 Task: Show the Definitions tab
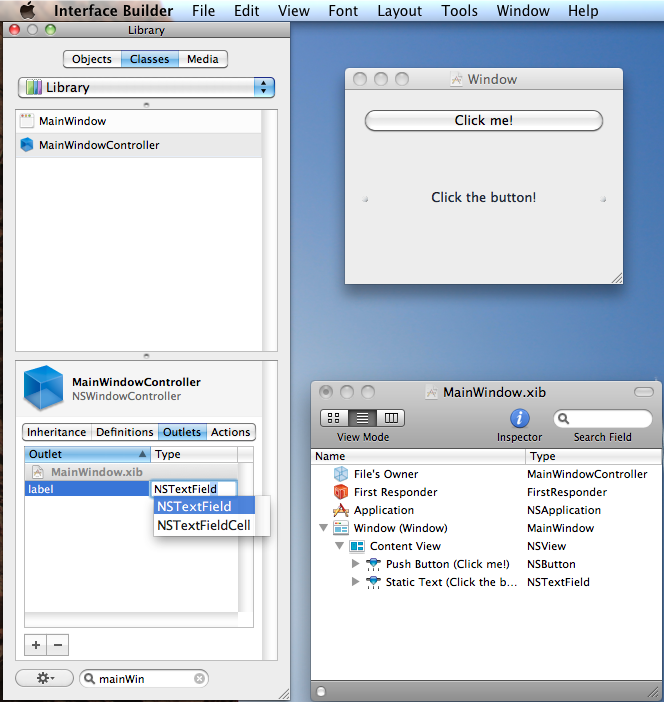tap(124, 432)
